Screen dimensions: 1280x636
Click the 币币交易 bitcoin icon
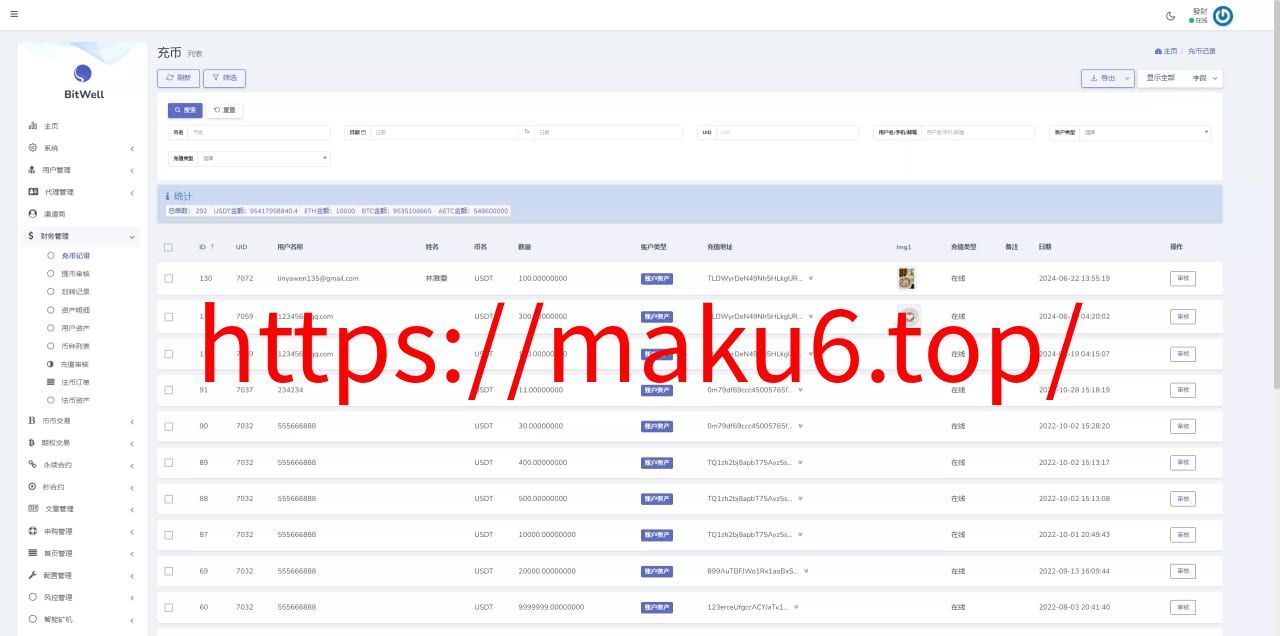click(33, 420)
